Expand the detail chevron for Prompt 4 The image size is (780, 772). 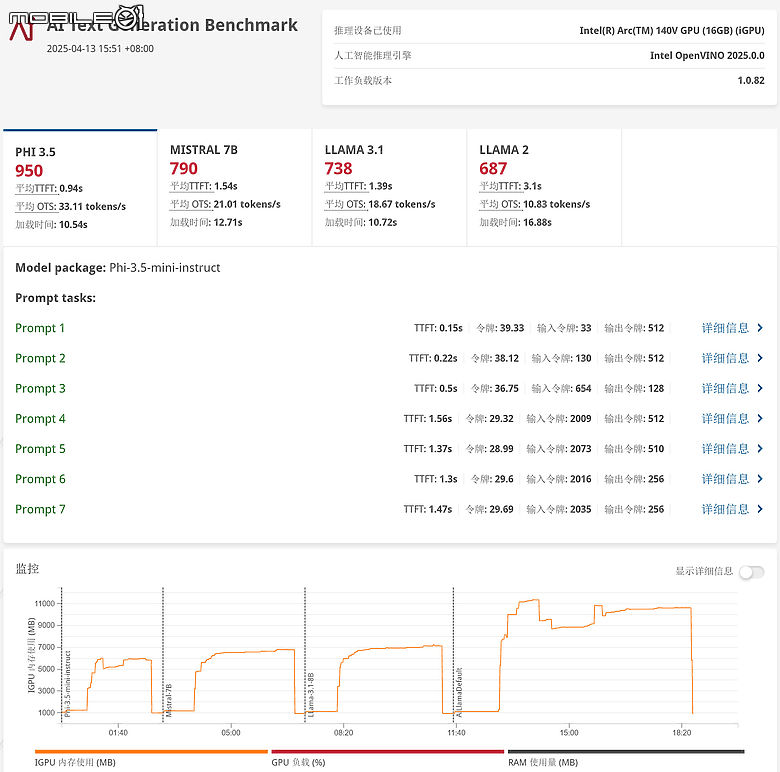(760, 418)
